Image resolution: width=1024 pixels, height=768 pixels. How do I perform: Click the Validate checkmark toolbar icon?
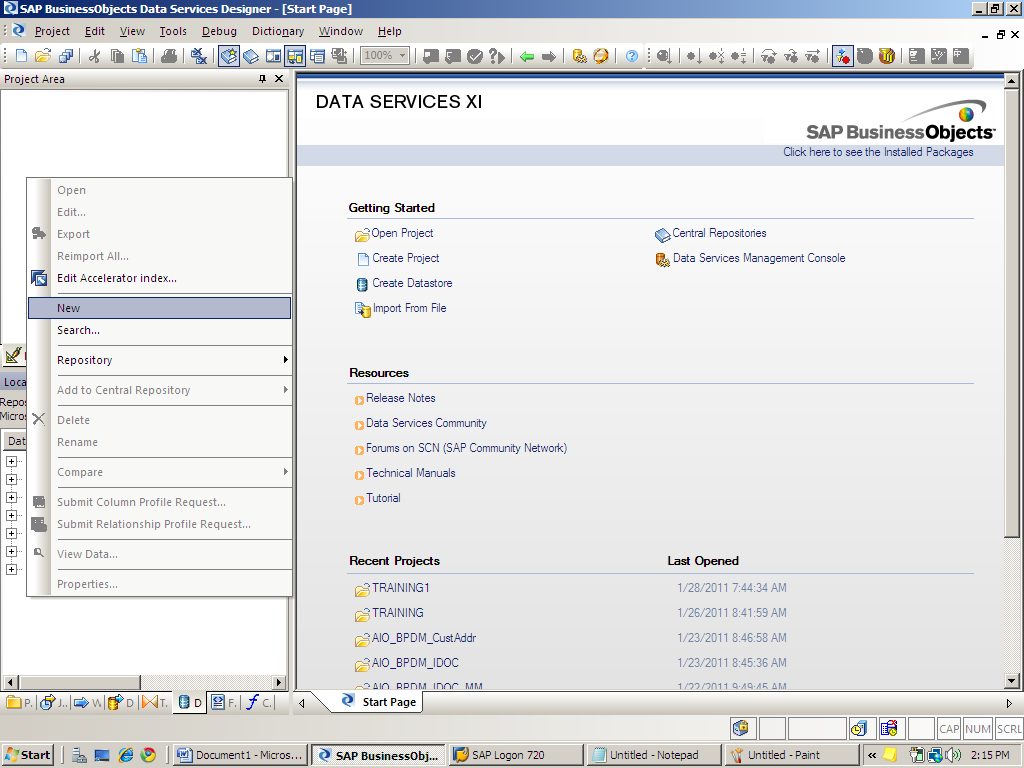pos(475,56)
